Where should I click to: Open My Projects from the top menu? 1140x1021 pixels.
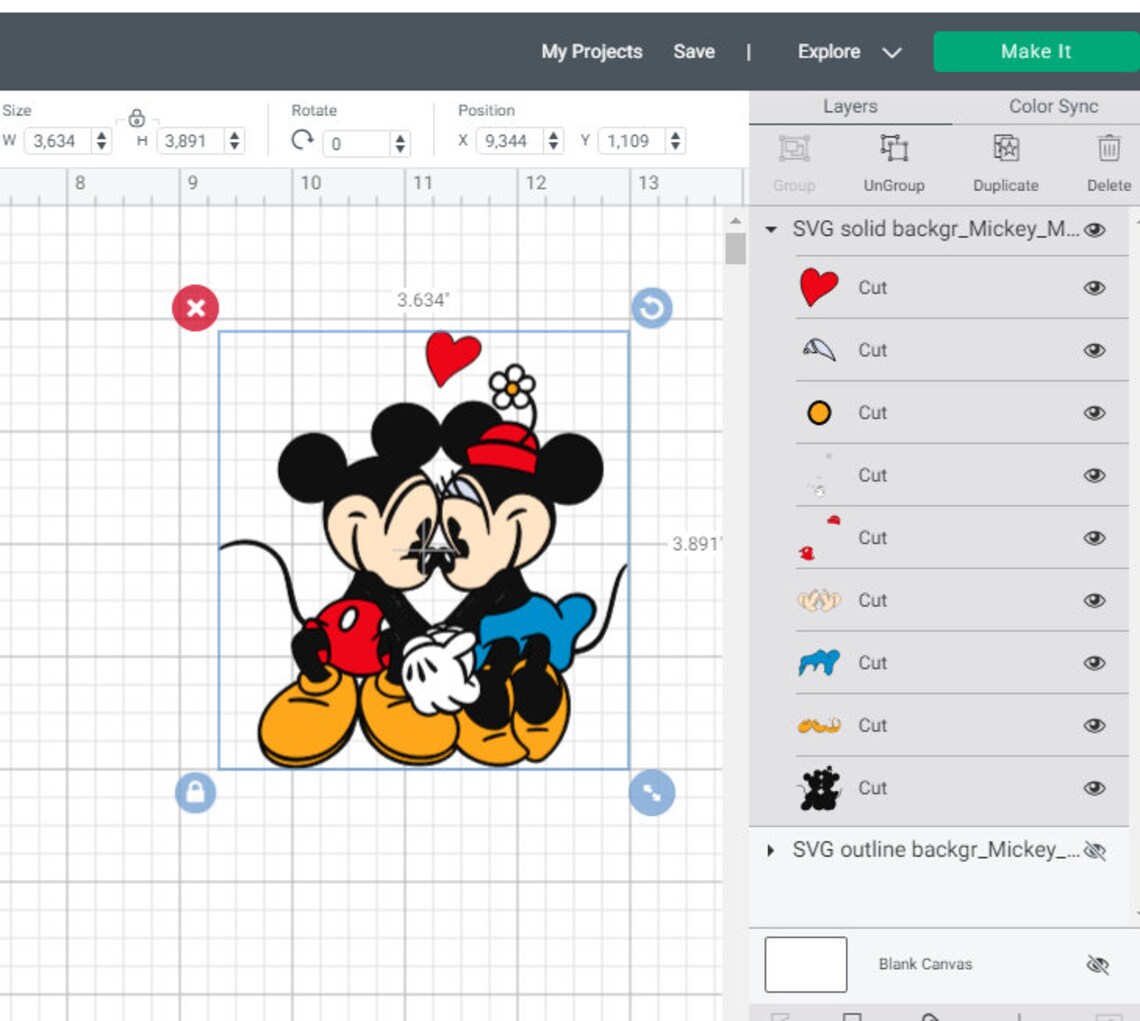tap(591, 52)
